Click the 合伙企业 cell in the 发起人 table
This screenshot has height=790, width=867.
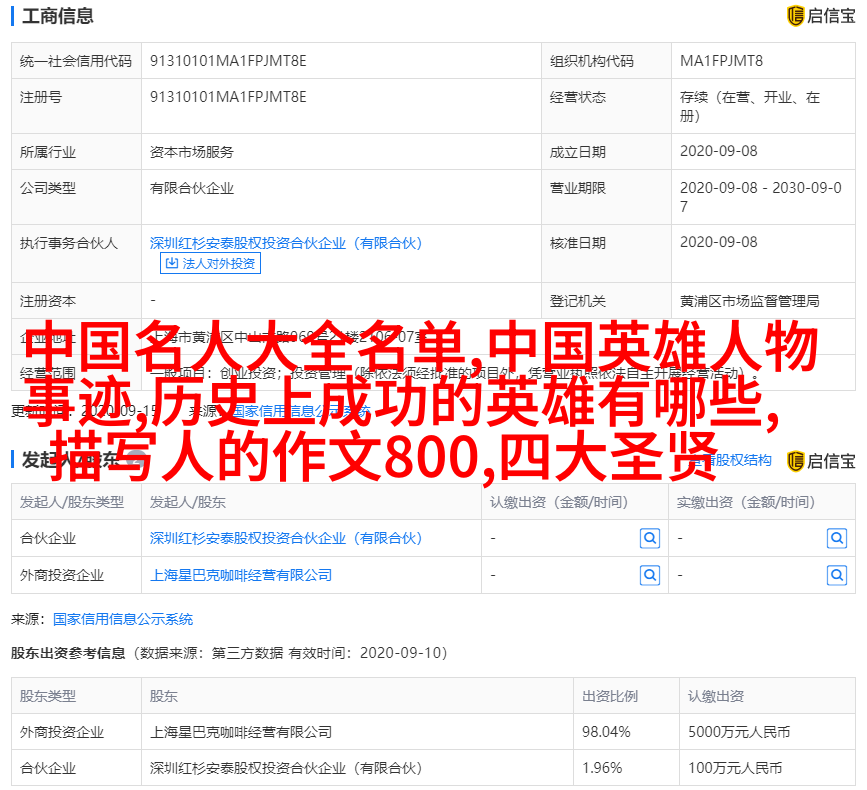(x=48, y=538)
